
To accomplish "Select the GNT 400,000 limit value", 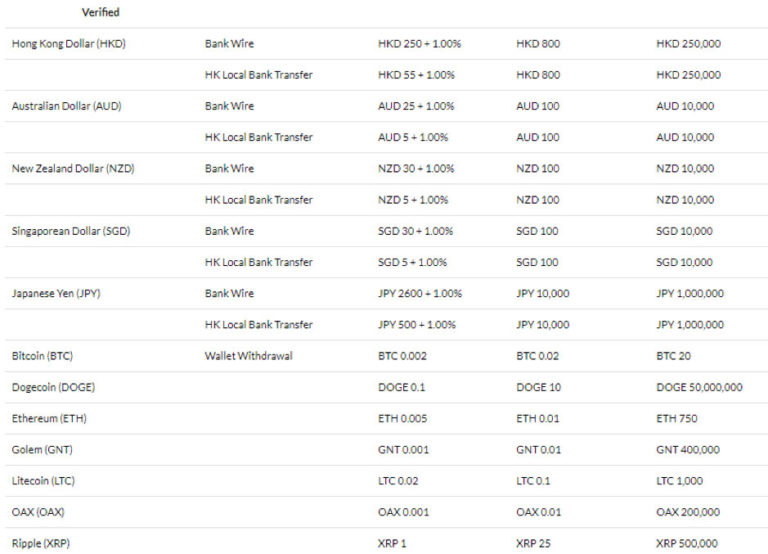I will click(x=687, y=450).
